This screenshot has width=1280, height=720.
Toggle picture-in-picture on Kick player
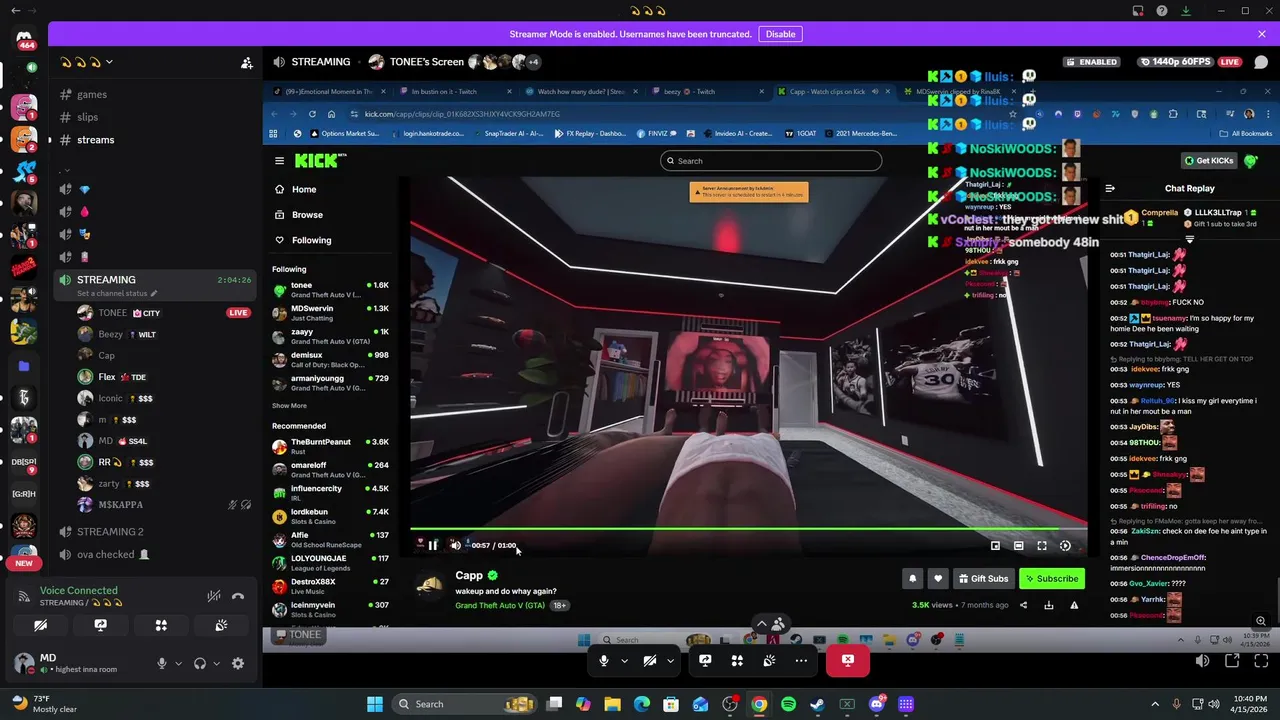pos(995,546)
